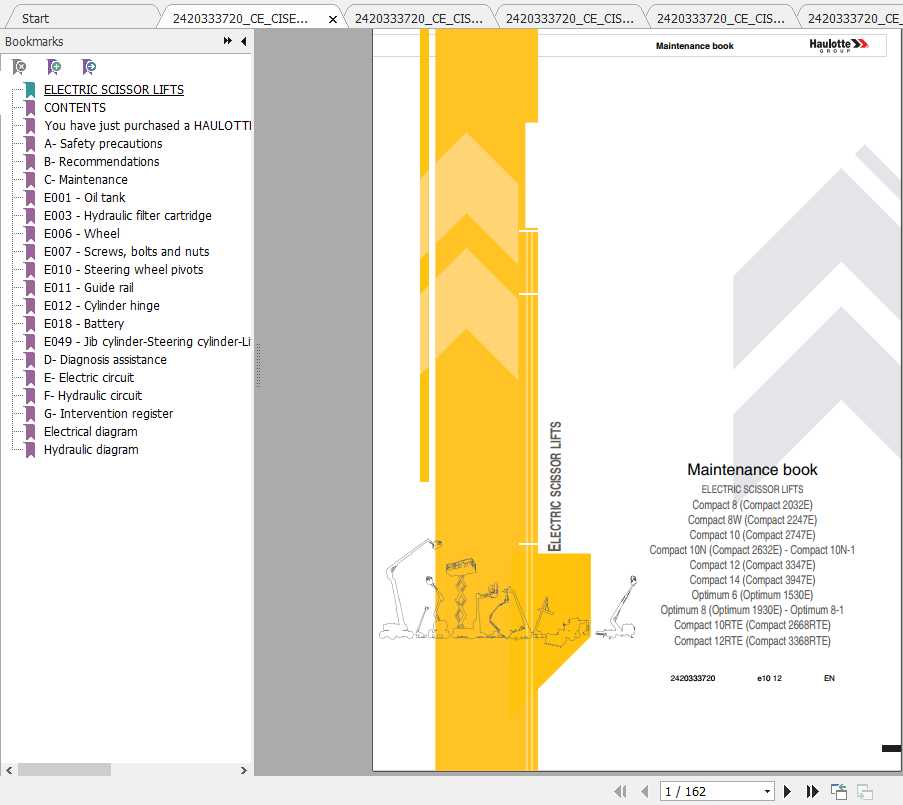903x805 pixels.
Task: Click bookmarks horizontal scrollbar thumb
Action: (64, 770)
